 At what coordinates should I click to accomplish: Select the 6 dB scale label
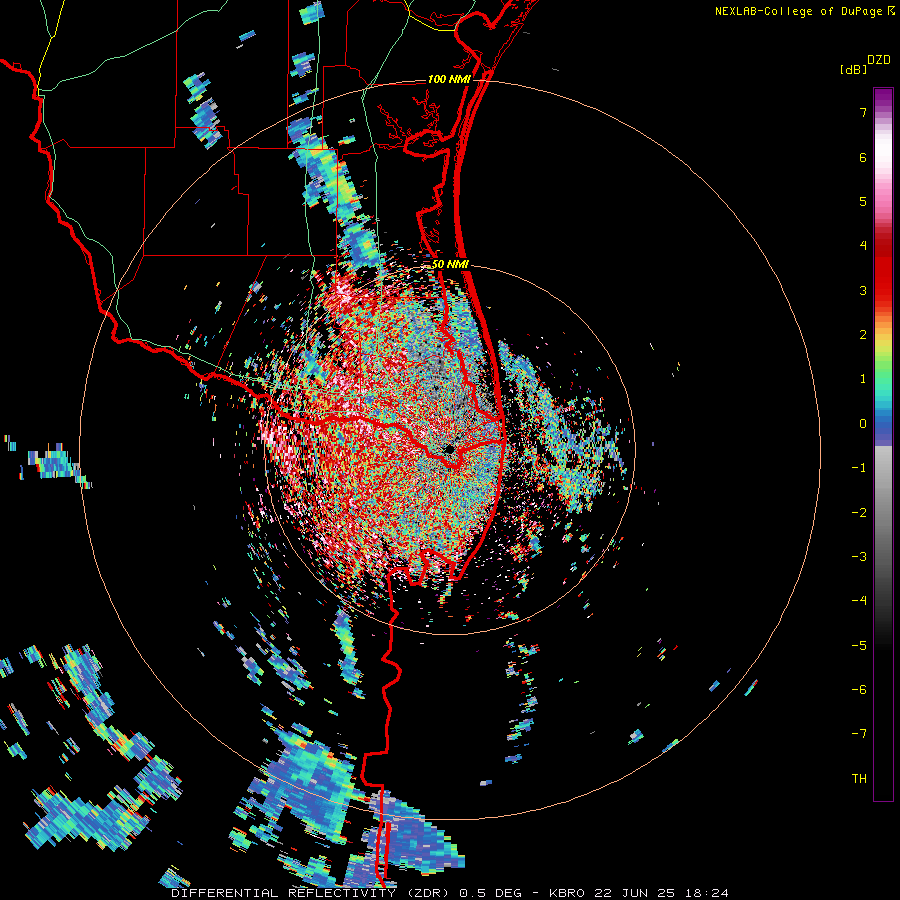tap(863, 157)
